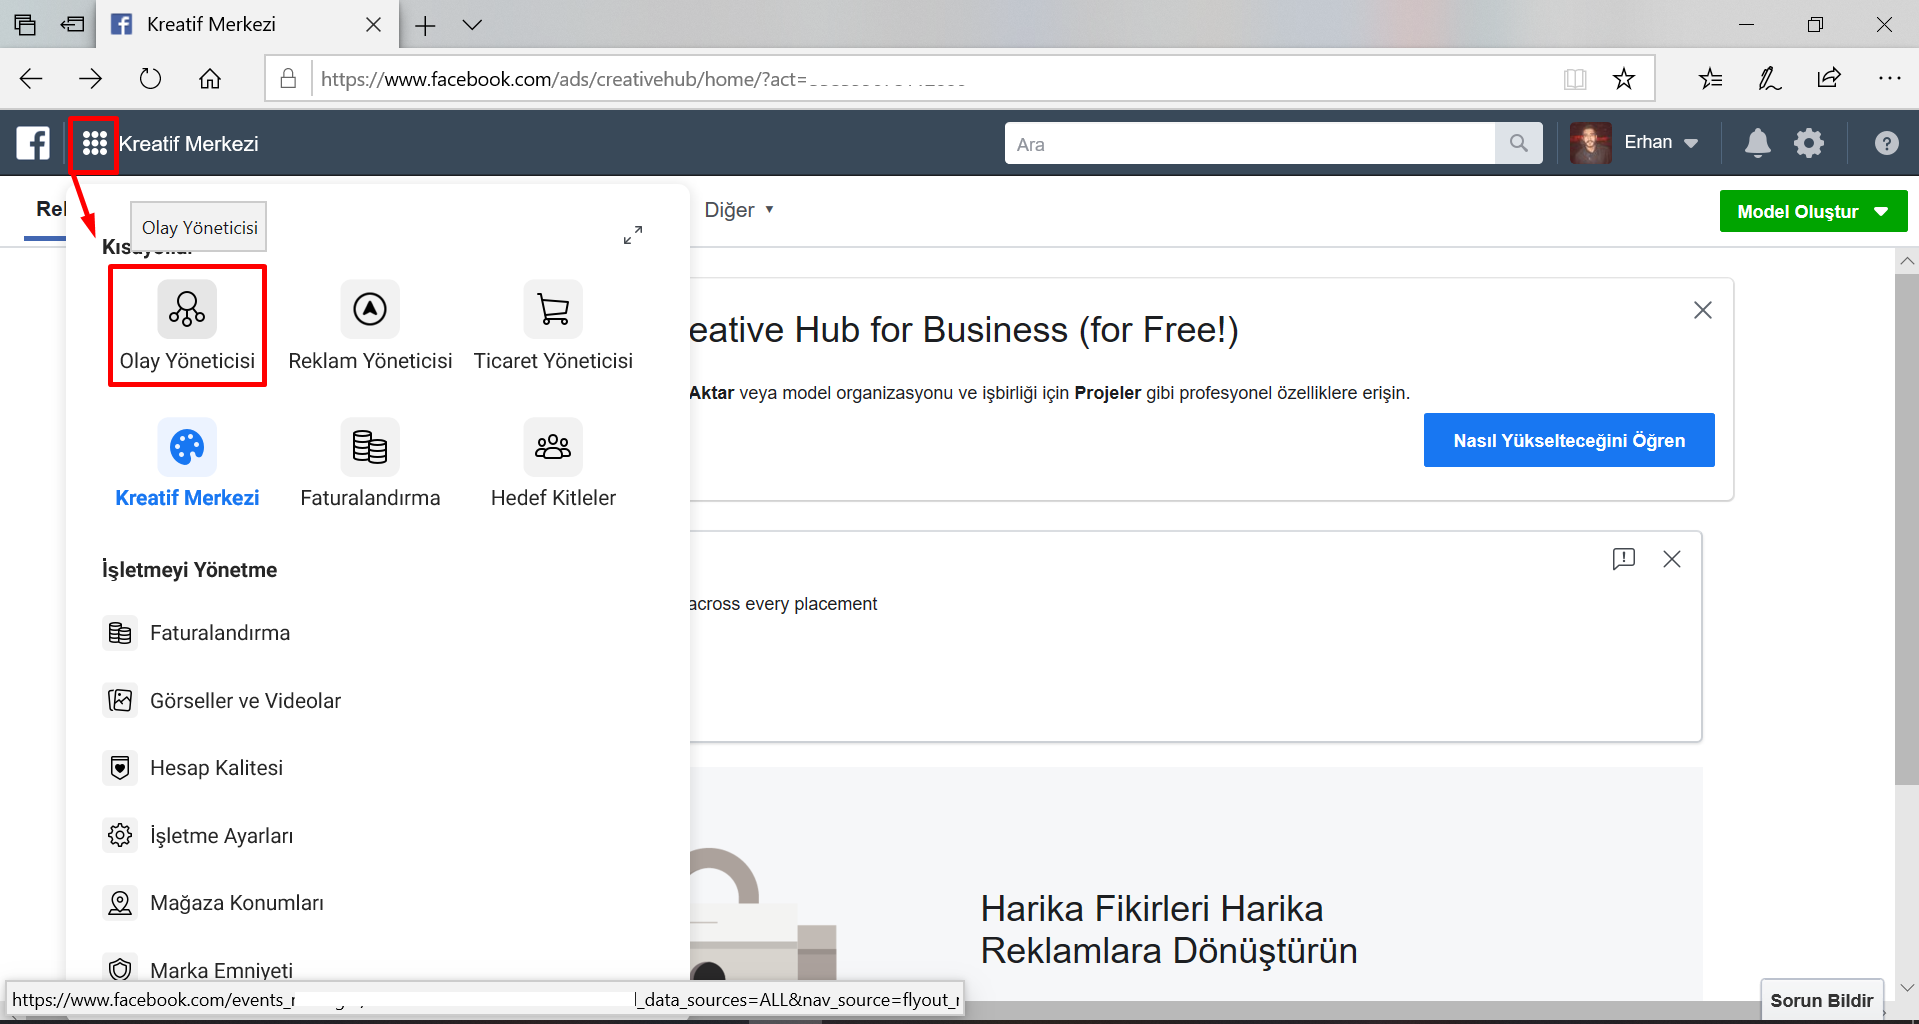The width and height of the screenshot is (1919, 1024).
Task: Expand the Diğer dropdown
Action: tap(739, 210)
